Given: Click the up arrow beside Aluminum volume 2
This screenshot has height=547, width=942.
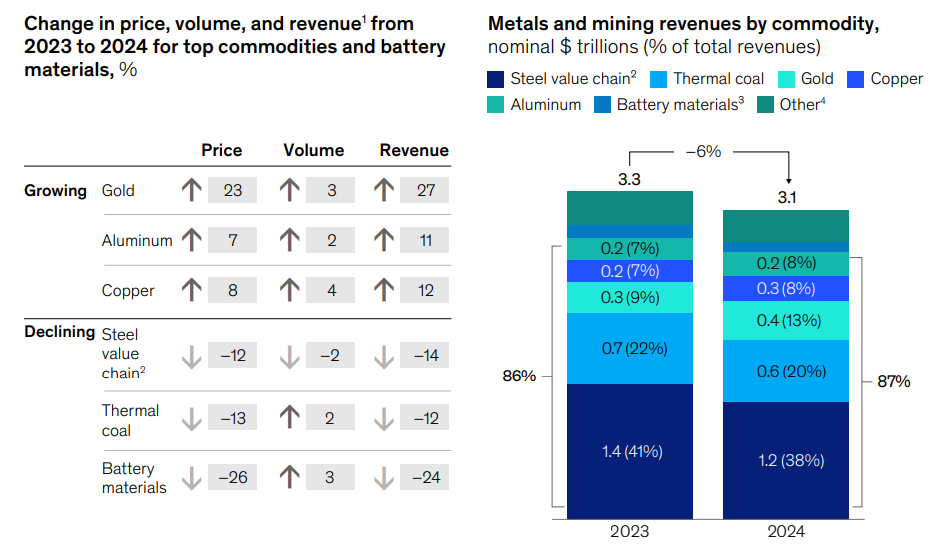Looking at the screenshot, I should click(x=290, y=240).
